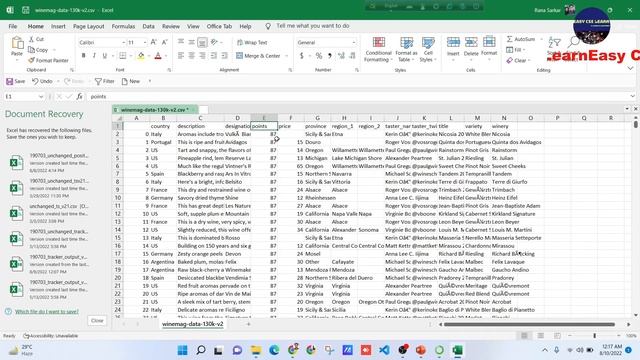The width and height of the screenshot is (640, 360).
Task: Apply Accounting dollar number format
Action: [x=302, y=56]
